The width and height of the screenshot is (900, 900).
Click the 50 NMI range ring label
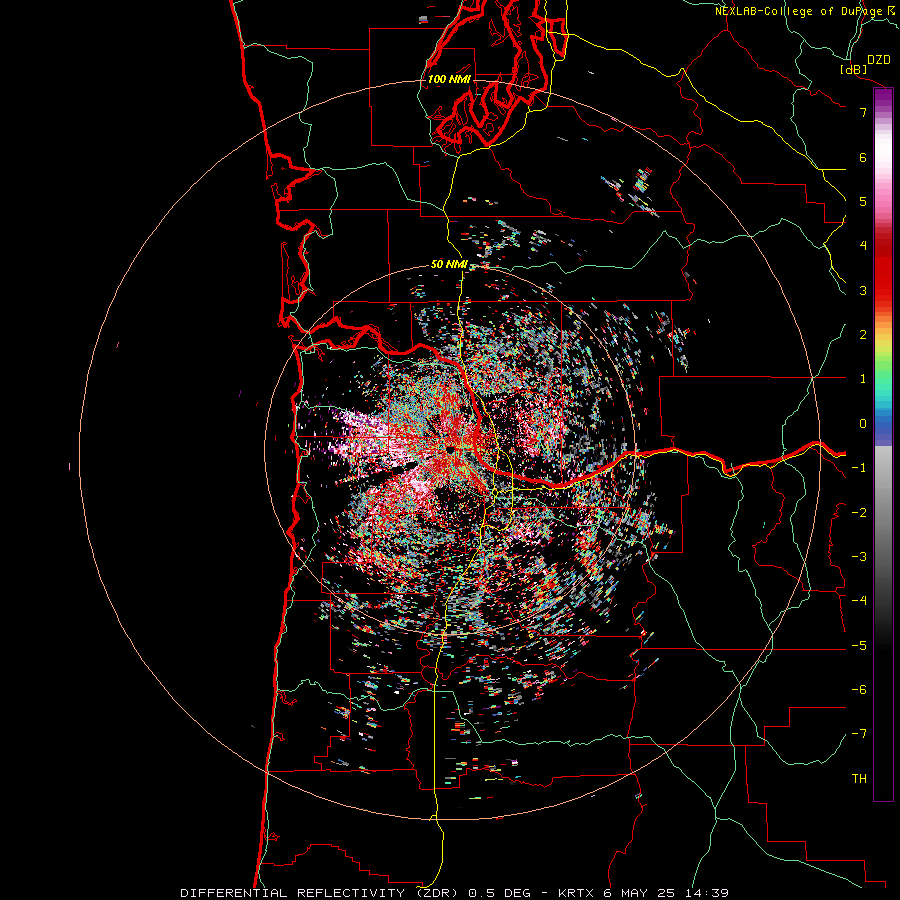coord(449,264)
